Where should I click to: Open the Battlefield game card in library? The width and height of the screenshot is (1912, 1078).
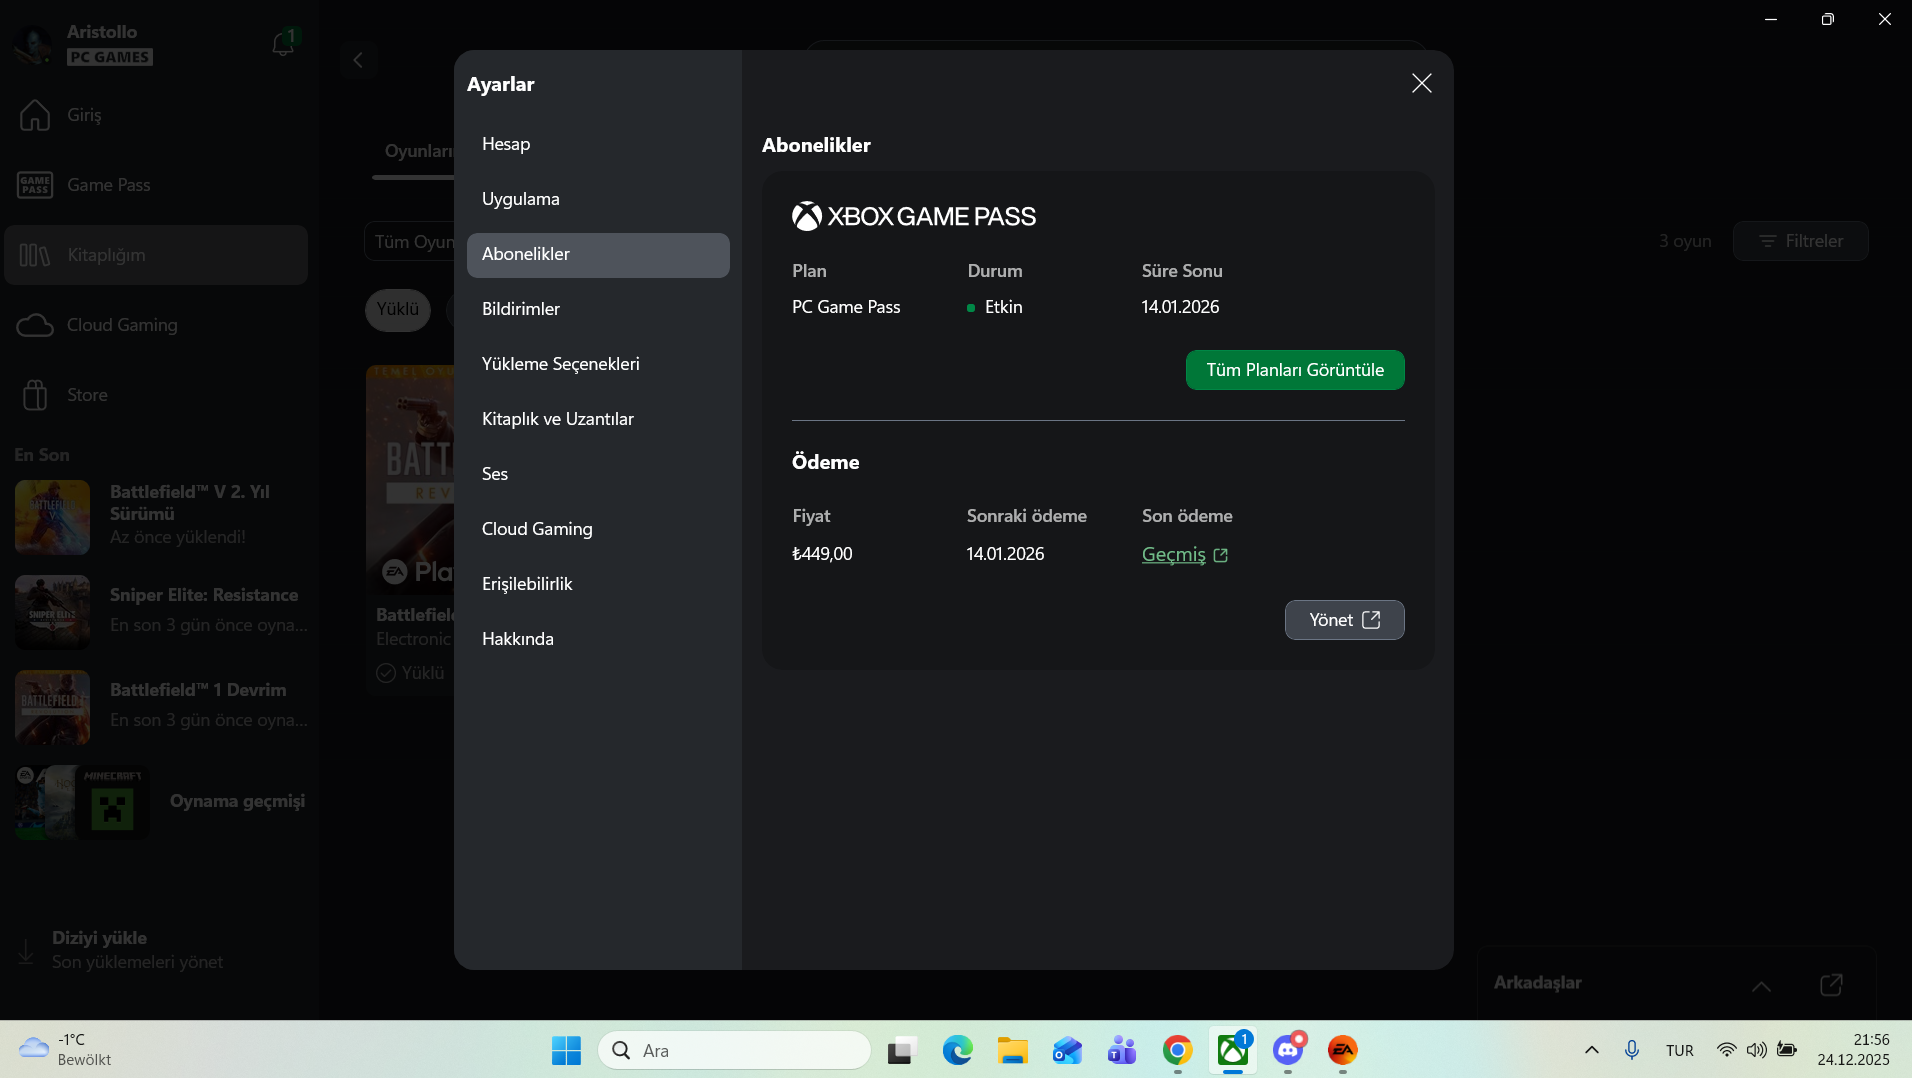411,530
